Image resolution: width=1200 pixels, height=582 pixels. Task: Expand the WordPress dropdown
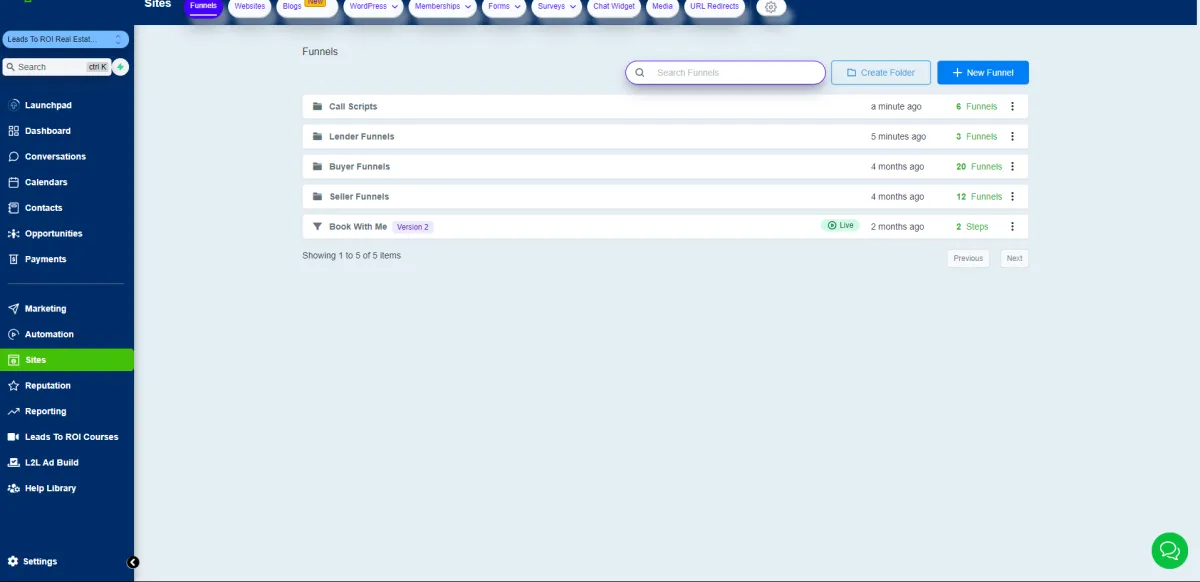point(374,6)
